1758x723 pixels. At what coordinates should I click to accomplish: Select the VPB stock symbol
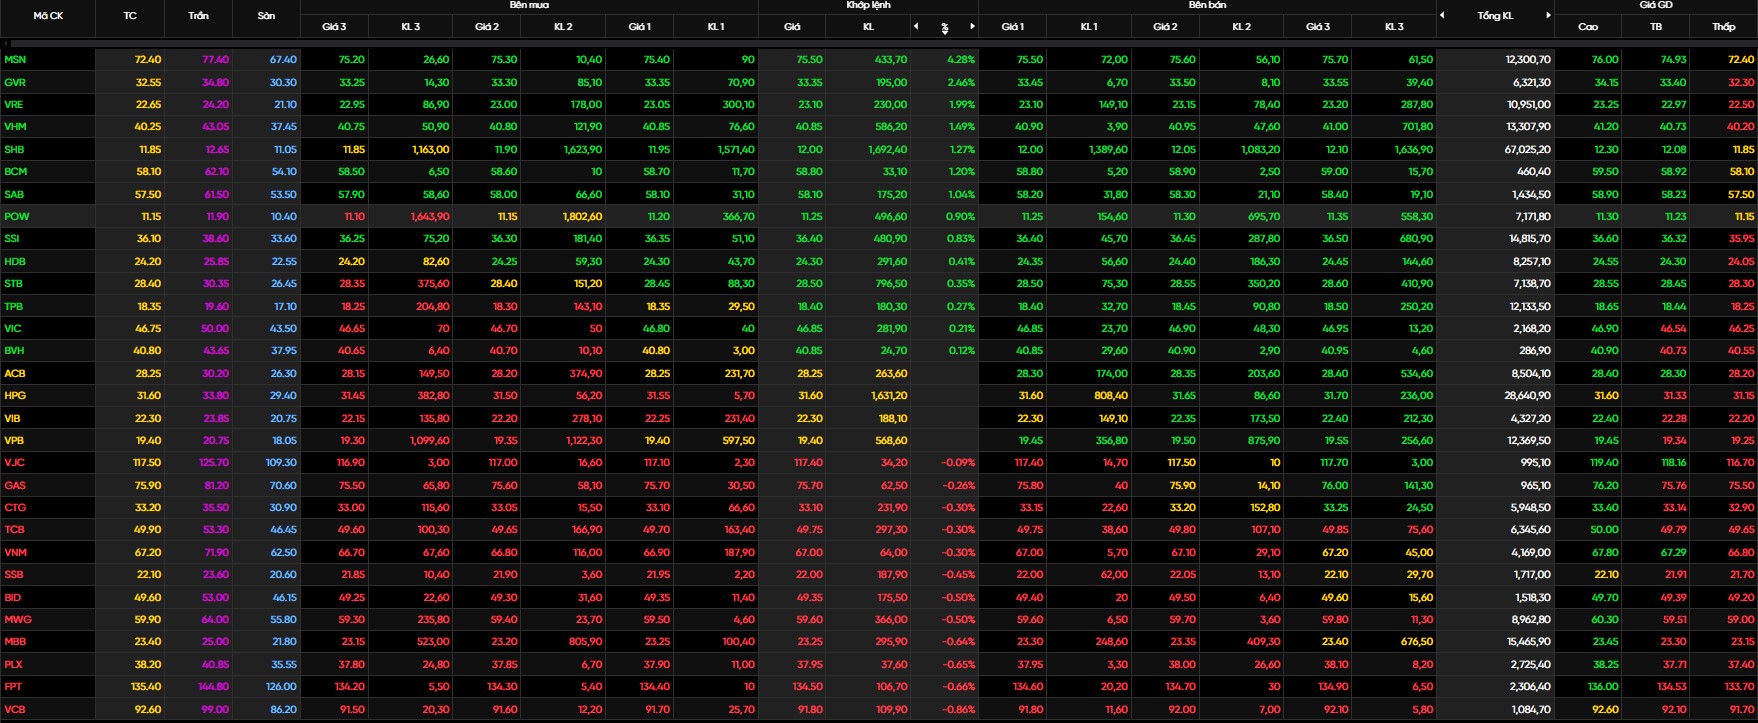tap(14, 440)
